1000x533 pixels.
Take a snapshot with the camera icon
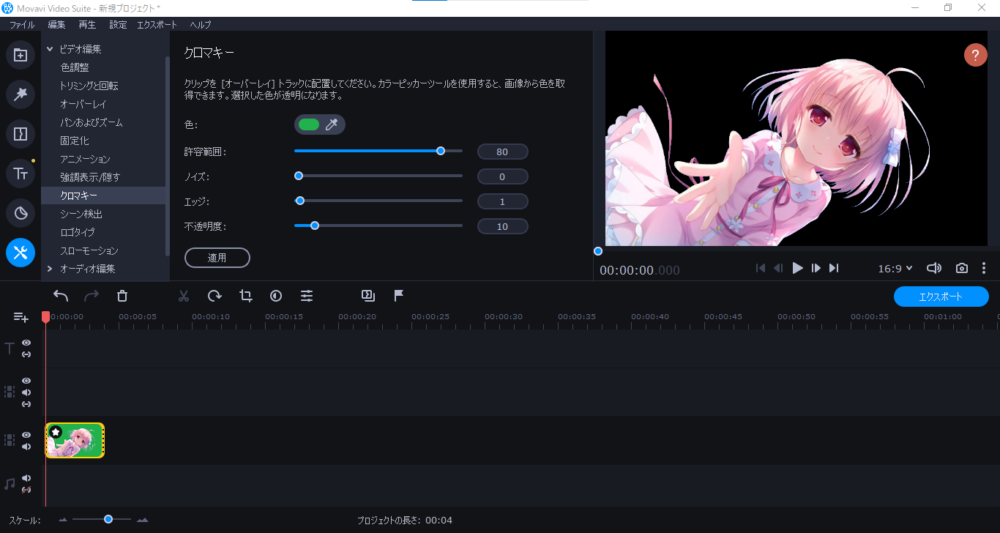[x=961, y=268]
